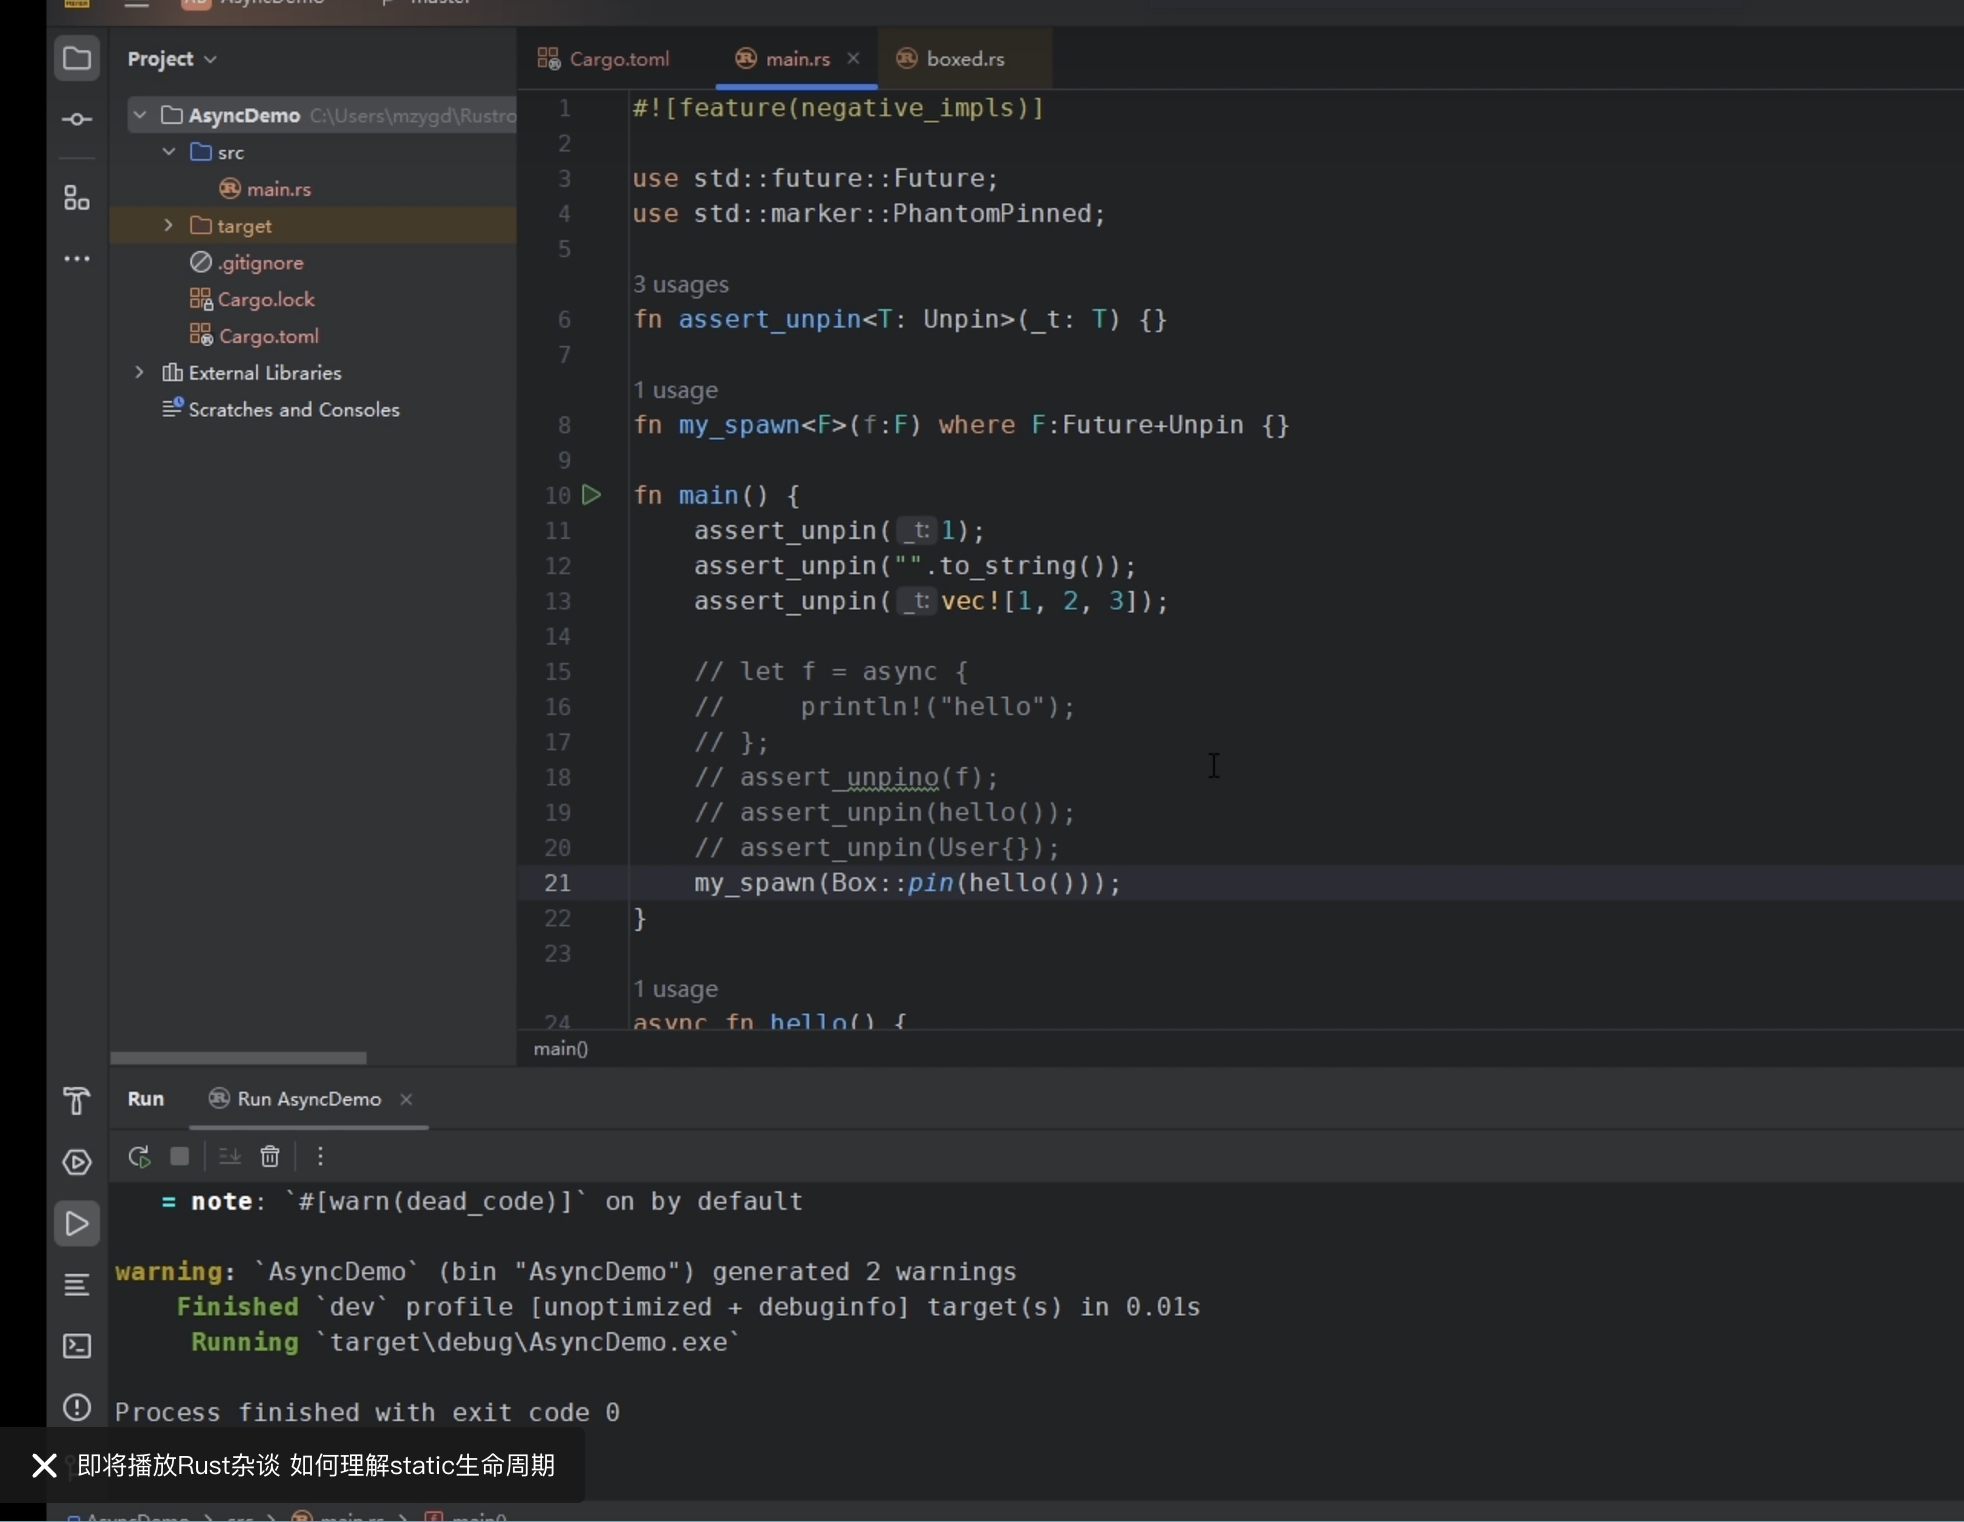Click the run gutter arrow beside fn main

[x=592, y=495]
